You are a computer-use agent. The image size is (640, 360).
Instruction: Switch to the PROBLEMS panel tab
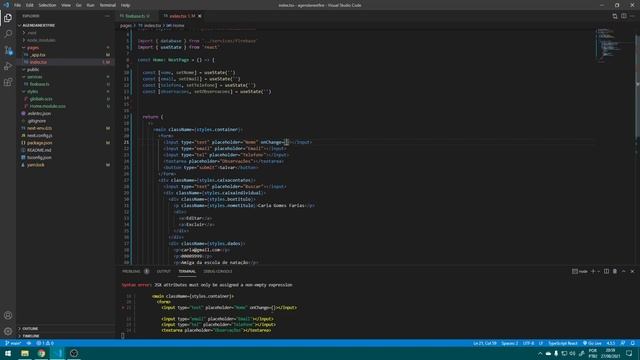[131, 271]
